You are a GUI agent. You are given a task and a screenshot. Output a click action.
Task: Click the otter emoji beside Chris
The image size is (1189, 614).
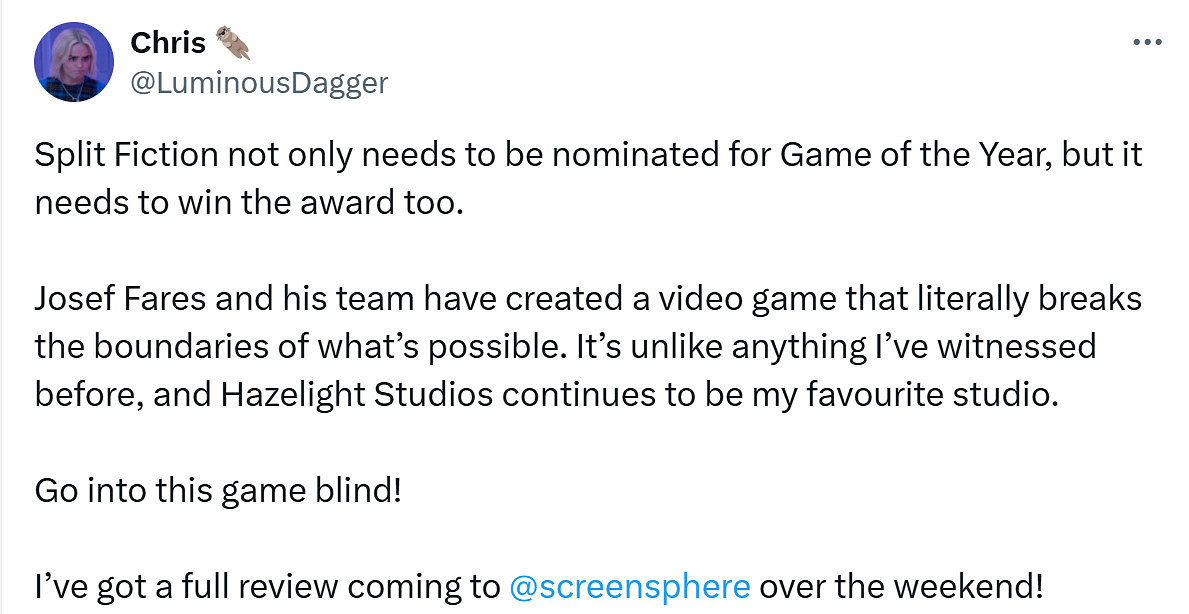[x=232, y=43]
